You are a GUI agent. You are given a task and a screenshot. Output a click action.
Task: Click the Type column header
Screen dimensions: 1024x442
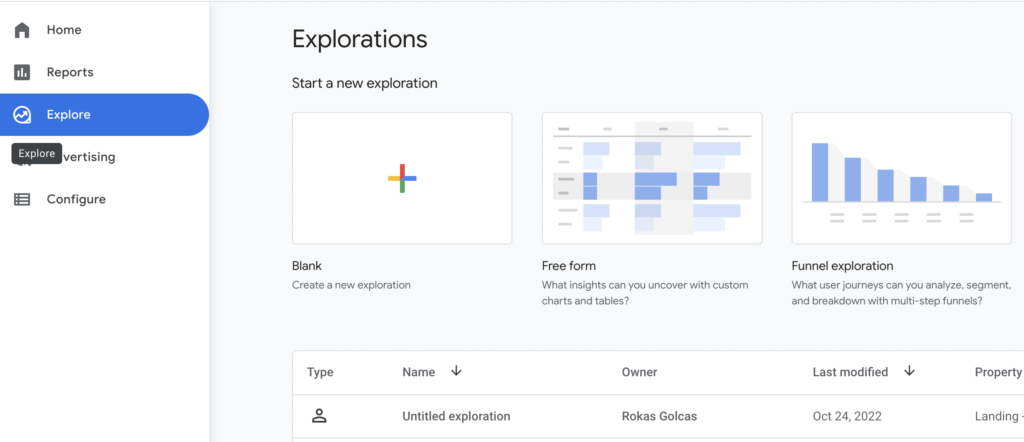click(x=320, y=372)
